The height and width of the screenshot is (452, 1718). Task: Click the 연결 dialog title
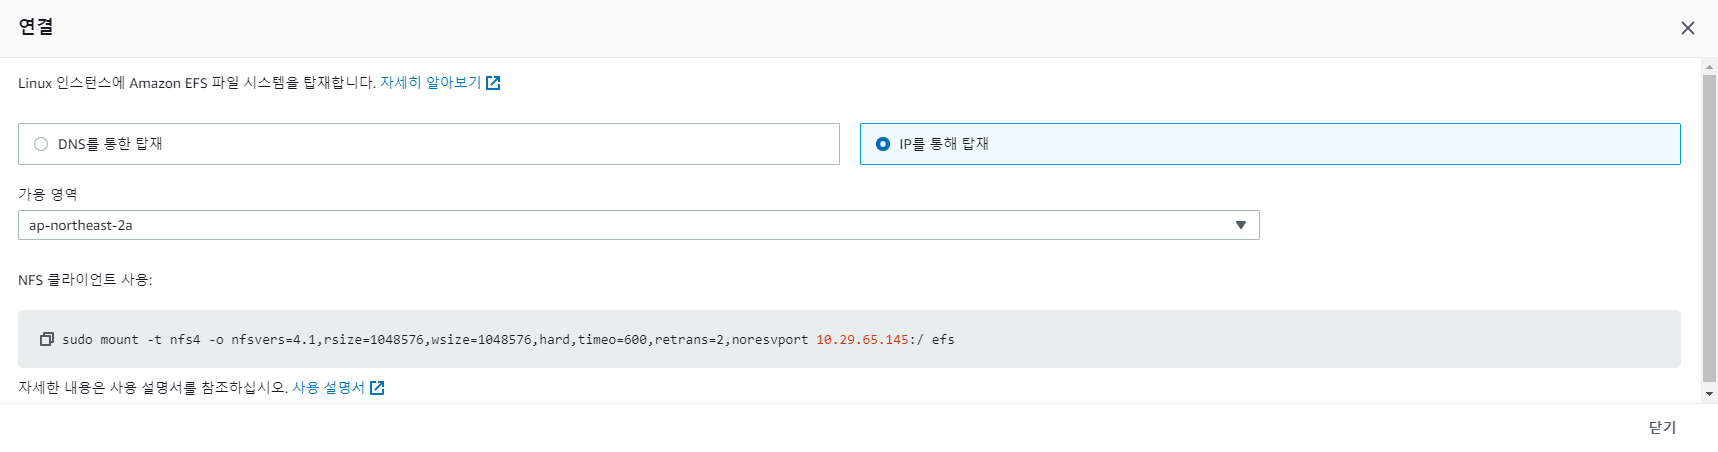pyautogui.click(x=36, y=27)
